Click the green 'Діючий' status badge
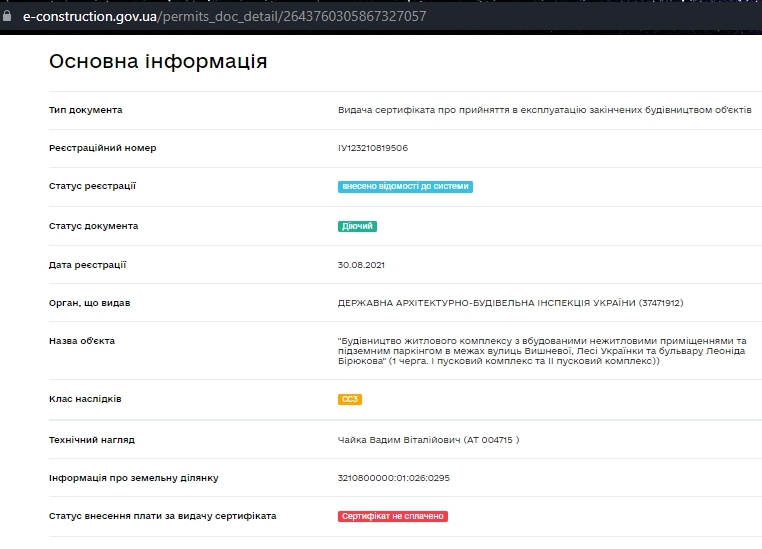Screen dimensions: 762x549 coord(357,226)
